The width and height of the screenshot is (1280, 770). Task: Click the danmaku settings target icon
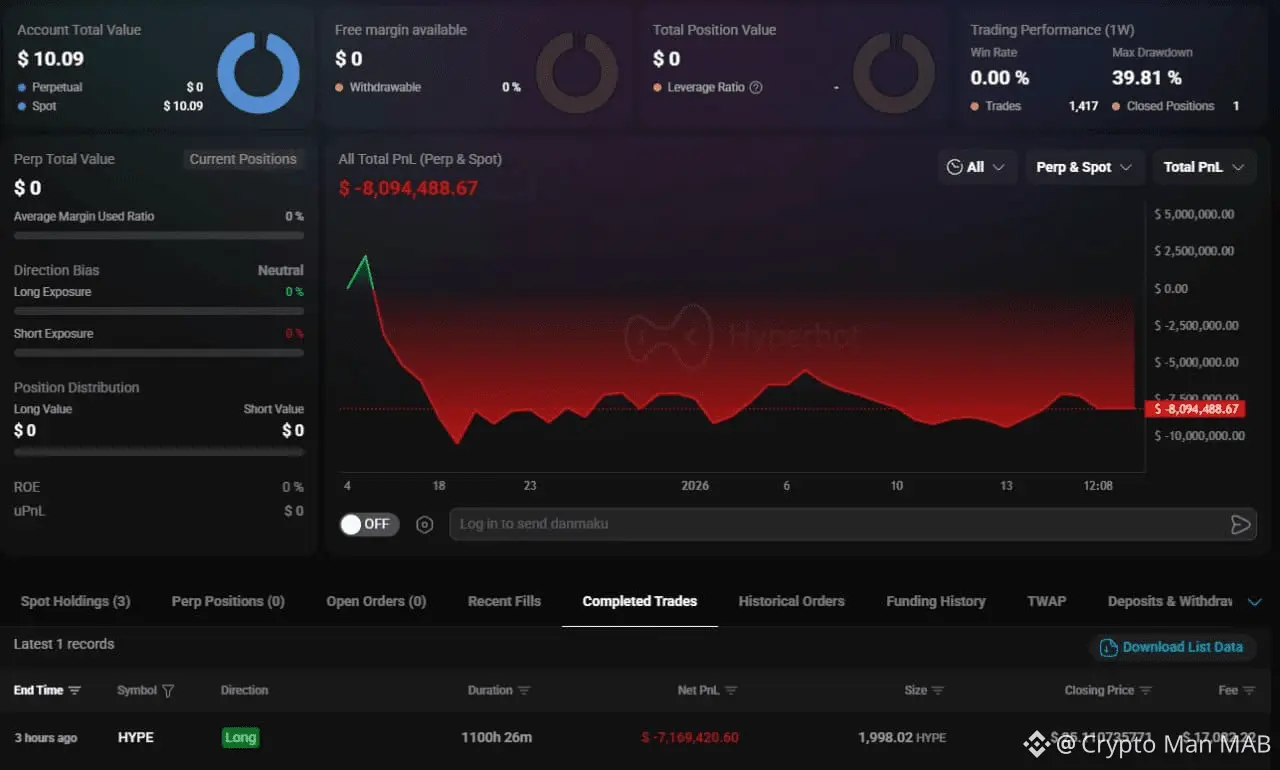pos(425,525)
